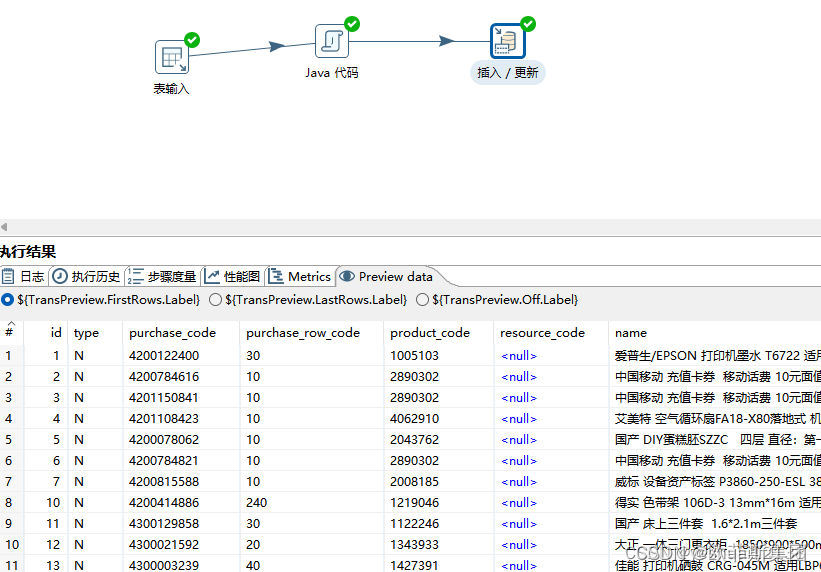Image resolution: width=821 pixels, height=572 pixels.
Task: Open the 日志 tab
Action: click(24, 276)
